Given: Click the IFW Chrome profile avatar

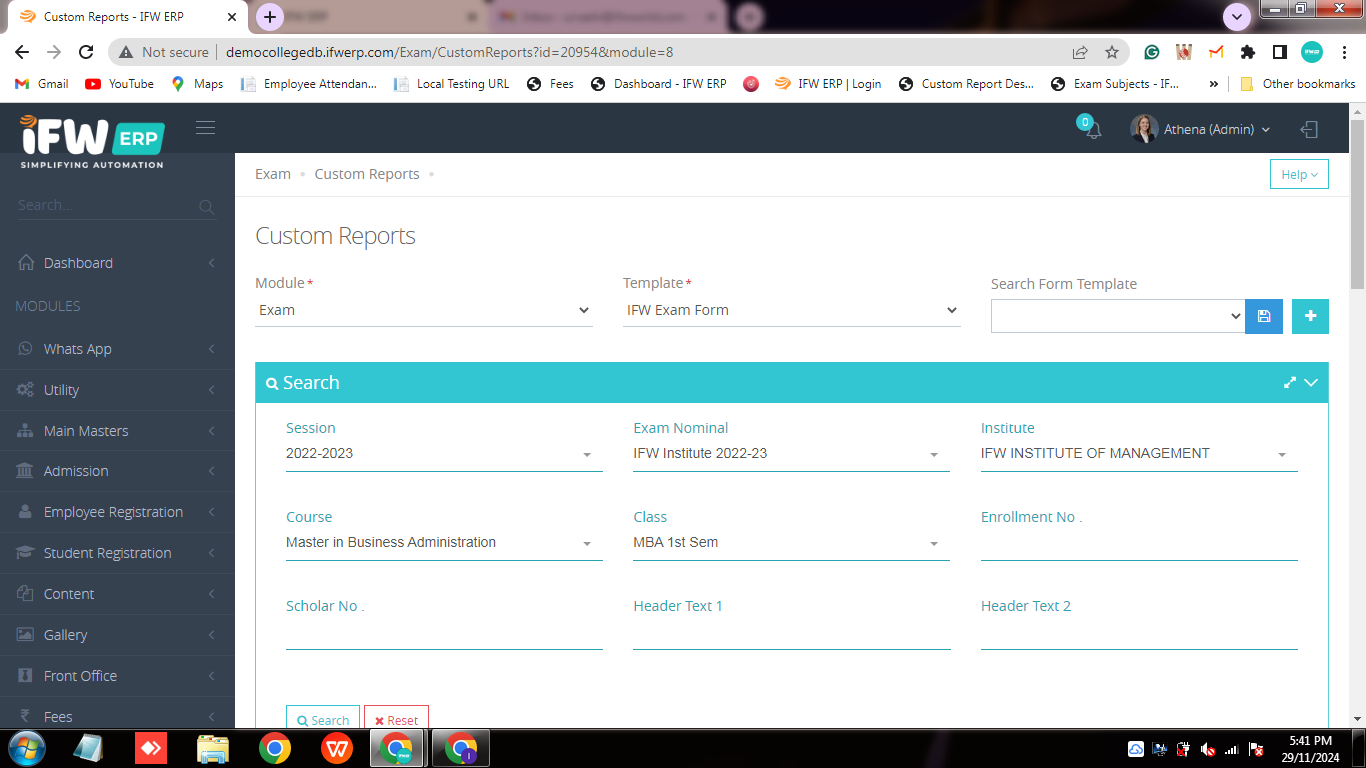Looking at the screenshot, I should point(1312,52).
